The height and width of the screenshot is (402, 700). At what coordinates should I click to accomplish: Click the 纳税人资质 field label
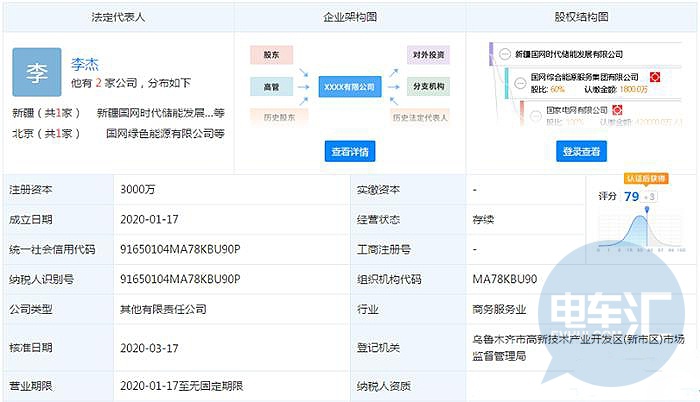pos(383,386)
